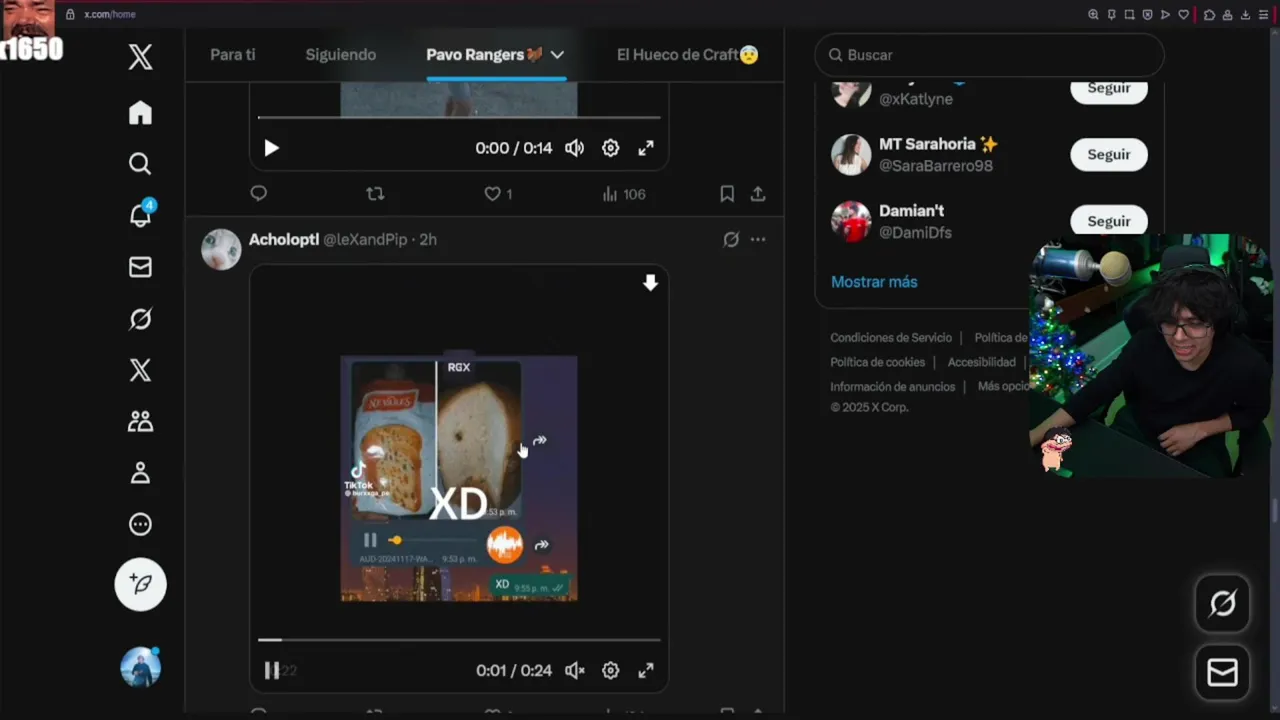
Task: Click browser ad blocker shield icon
Action: pos(1147,15)
